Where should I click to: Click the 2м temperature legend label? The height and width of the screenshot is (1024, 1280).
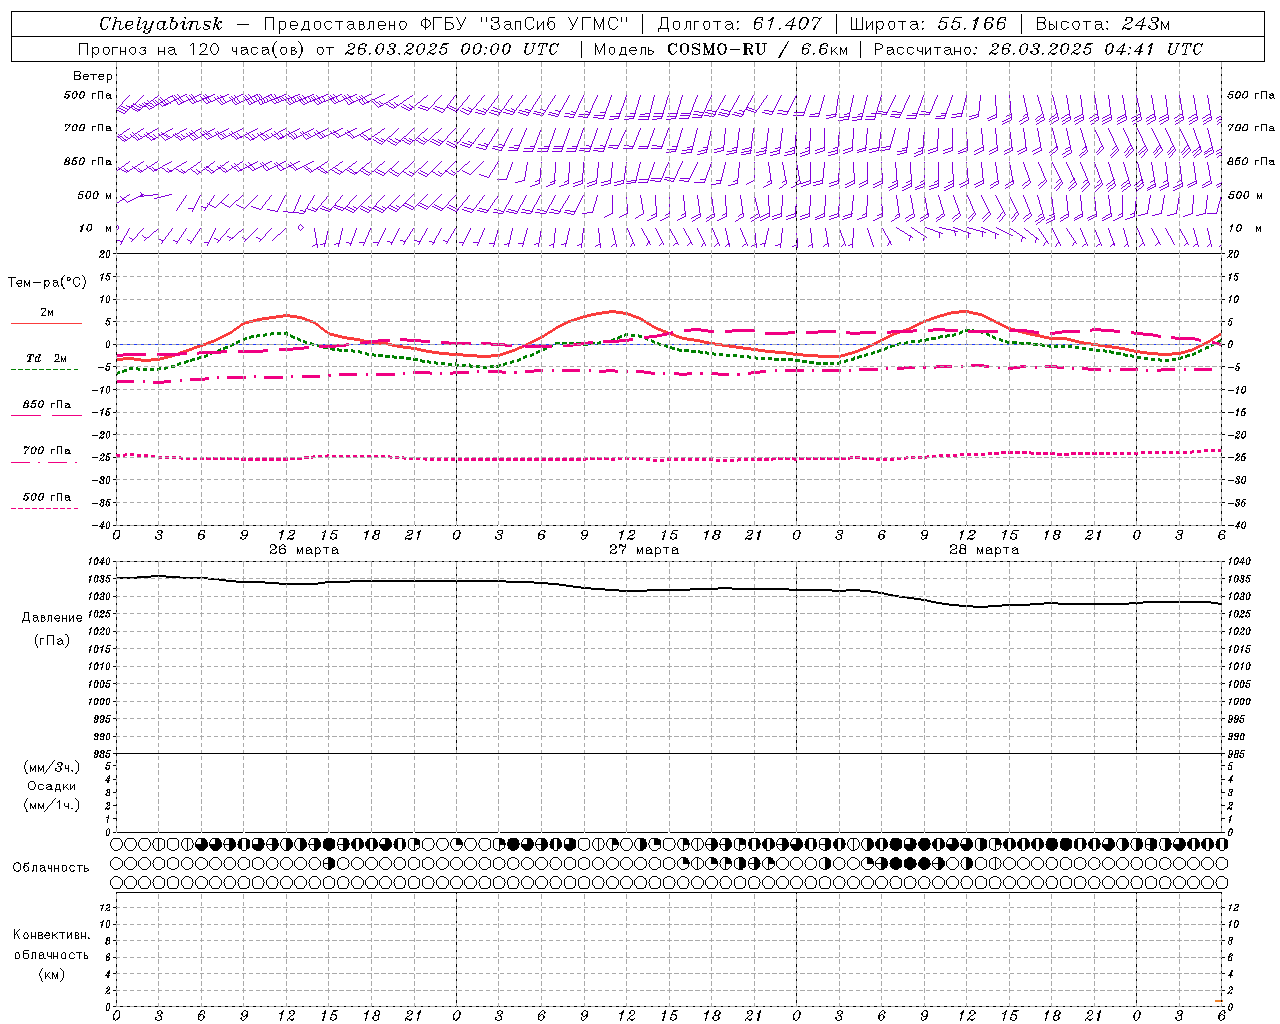coord(47,313)
